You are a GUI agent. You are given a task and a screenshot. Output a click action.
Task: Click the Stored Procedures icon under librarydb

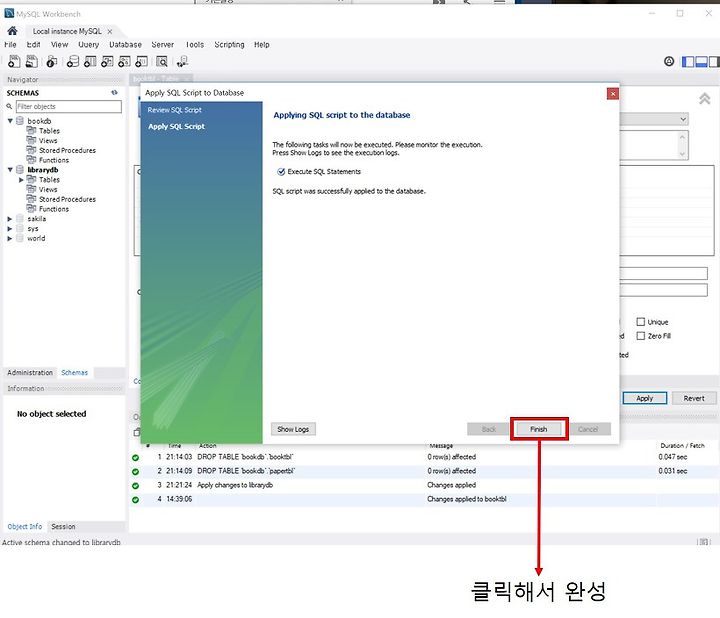click(x=31, y=199)
